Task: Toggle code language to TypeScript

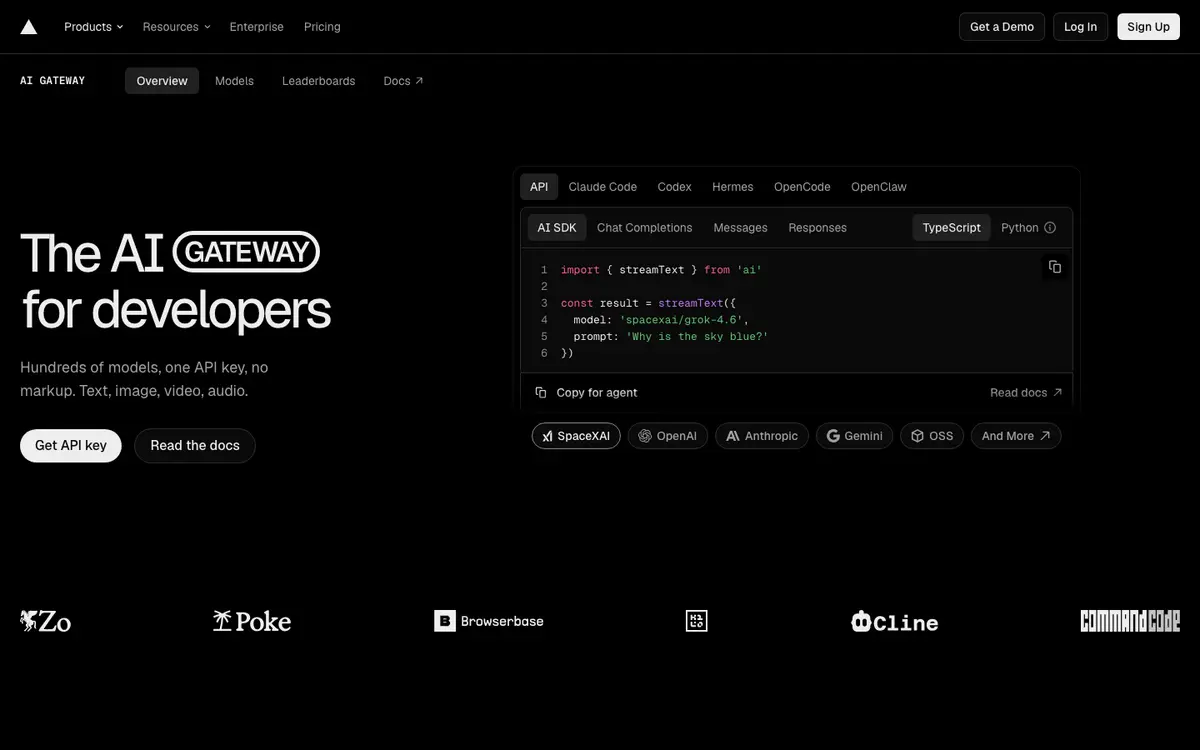Action: [951, 228]
